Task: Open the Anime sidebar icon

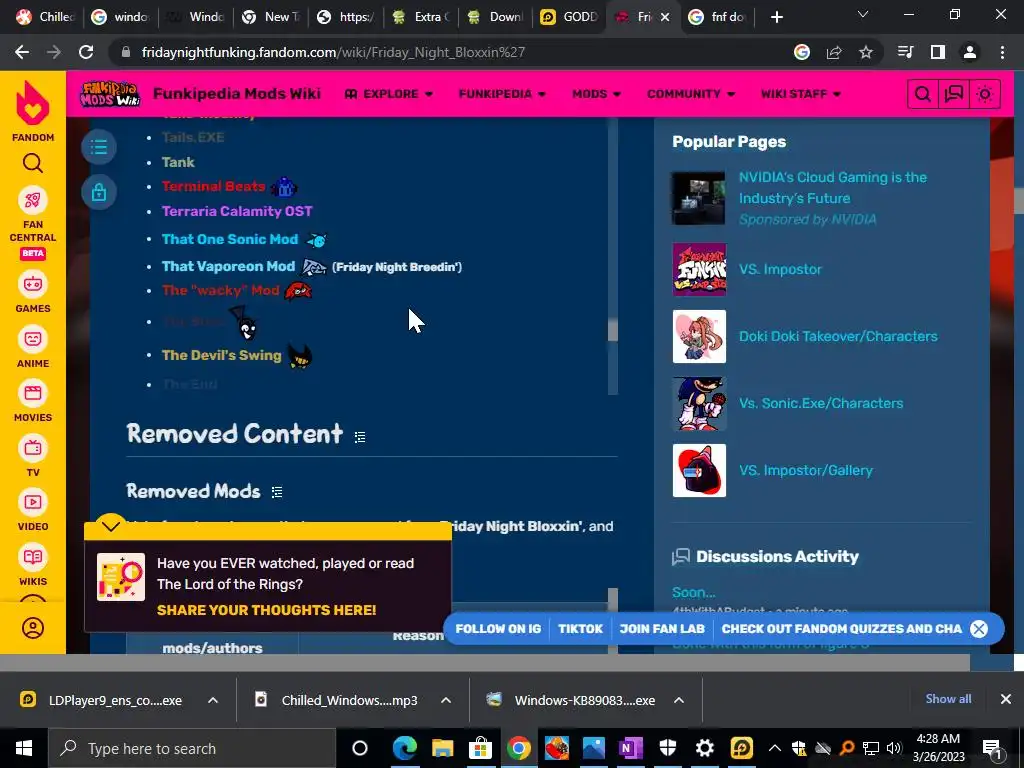Action: pos(33,339)
